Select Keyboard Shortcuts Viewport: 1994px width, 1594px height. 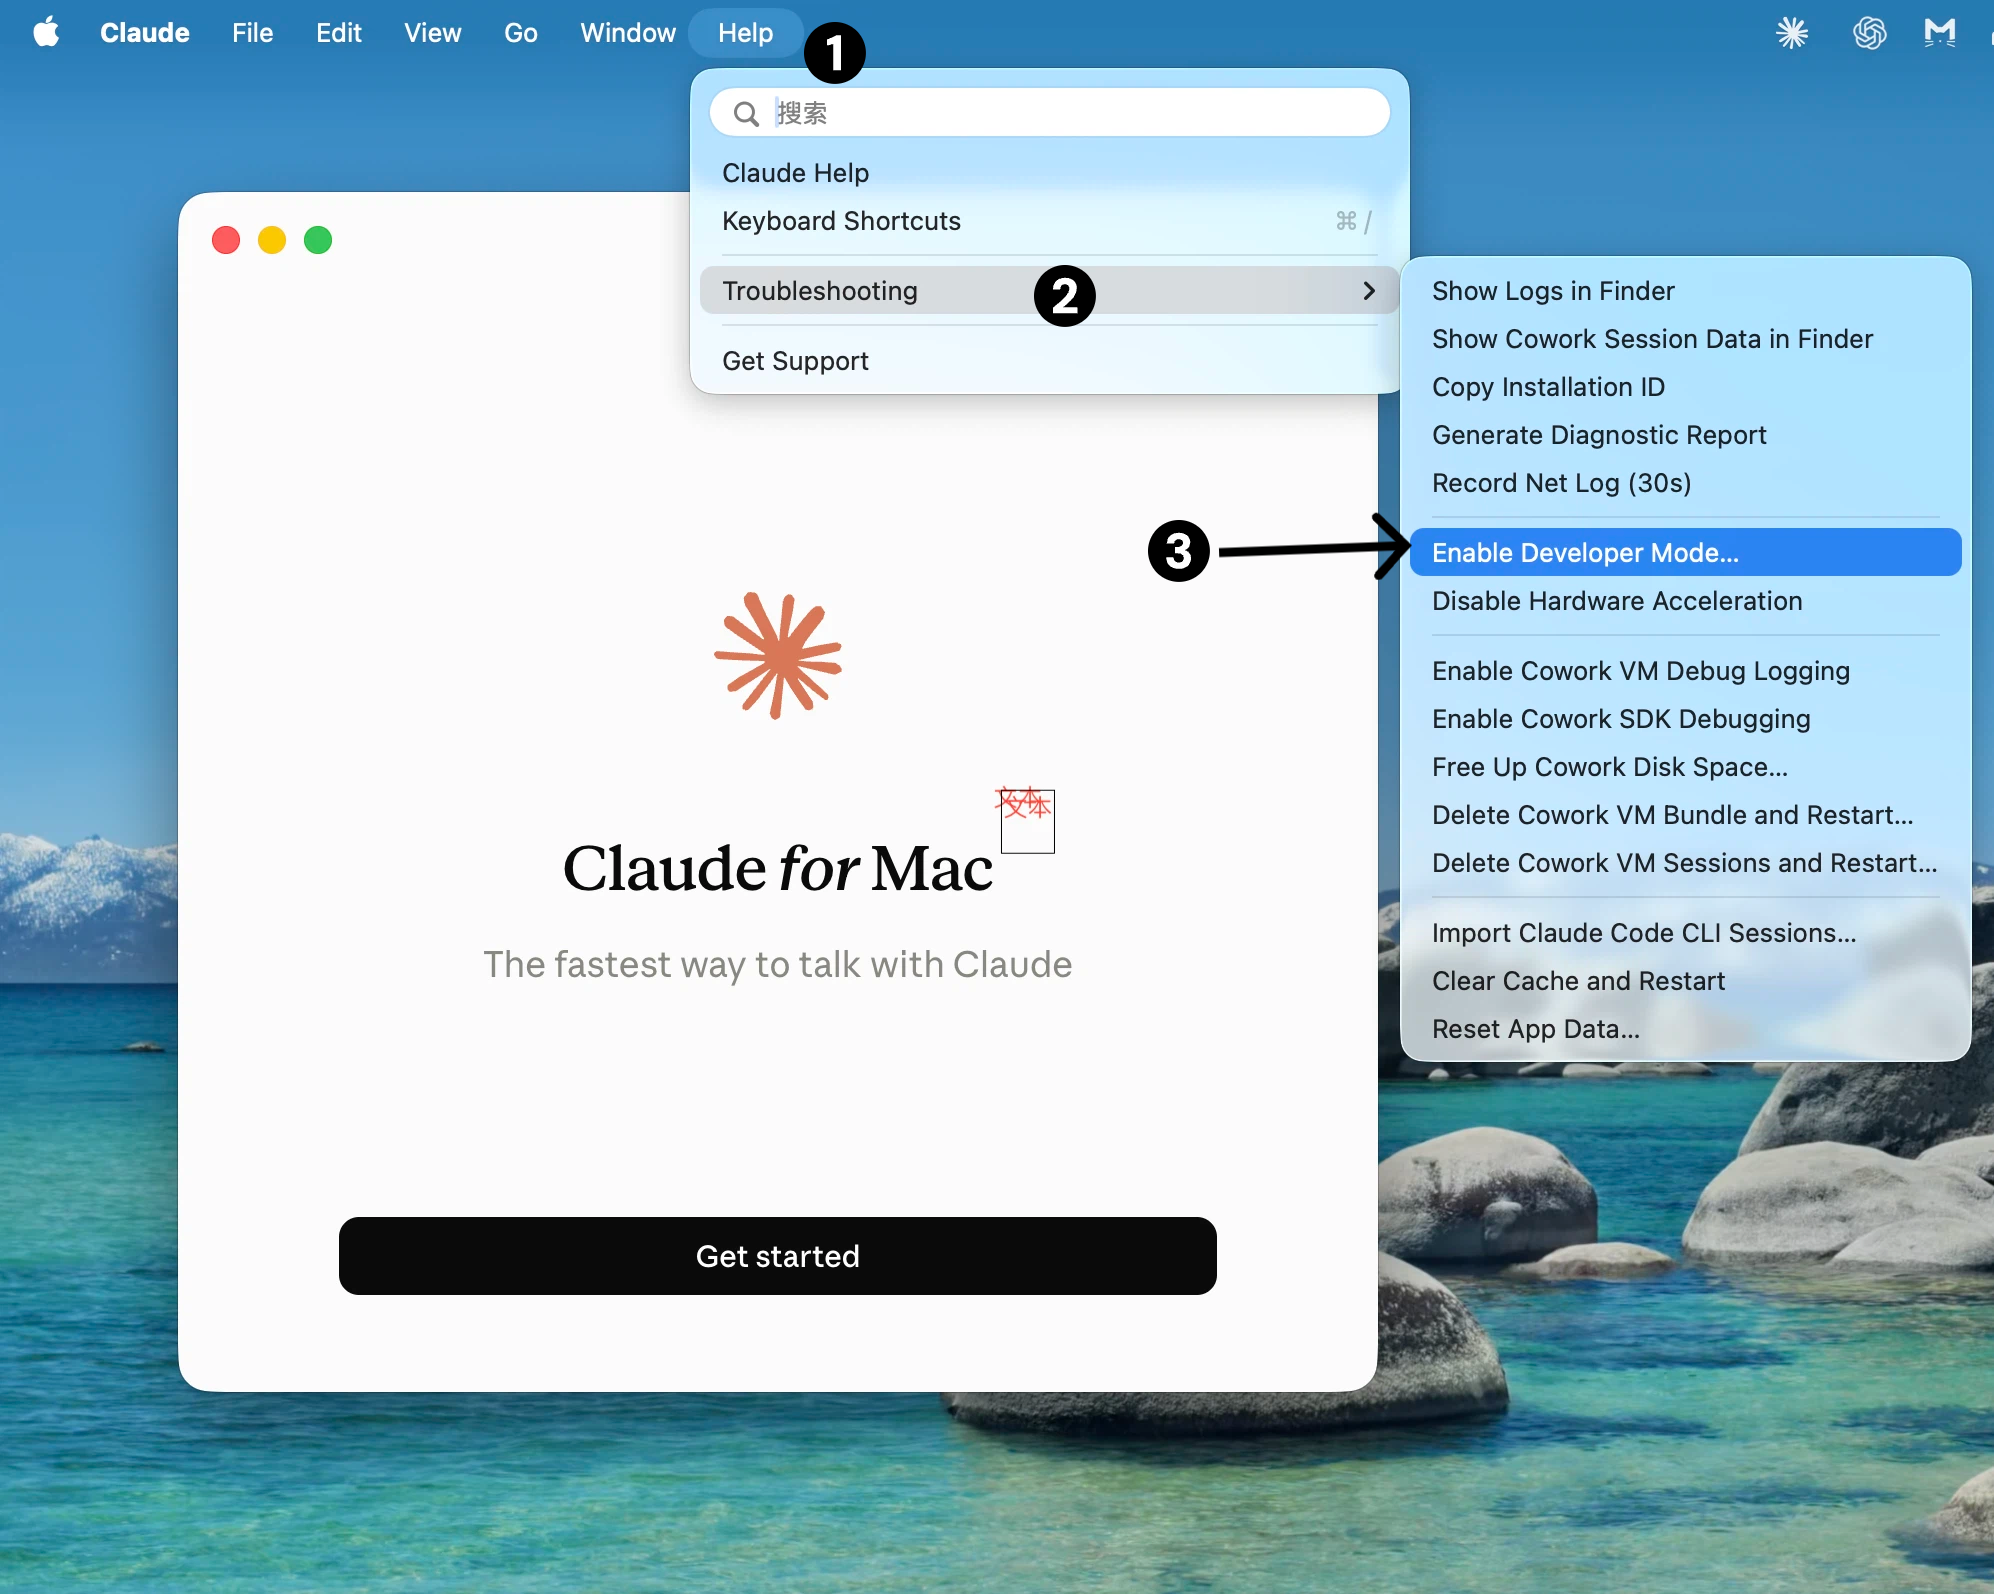coord(1050,221)
